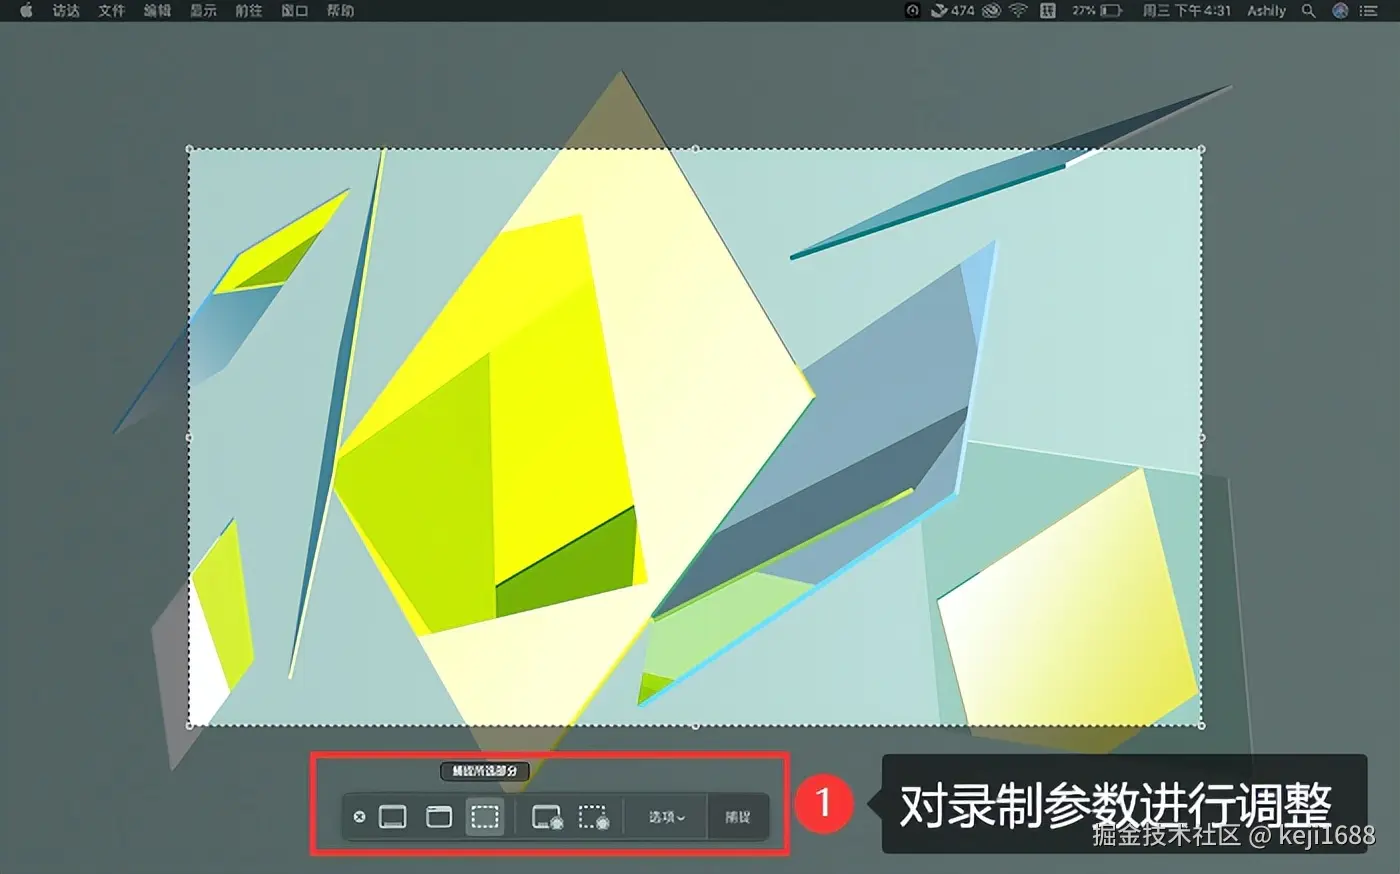Select Capture Entire Screen mode
Viewport: 1400px width, 874px height.
click(x=393, y=817)
